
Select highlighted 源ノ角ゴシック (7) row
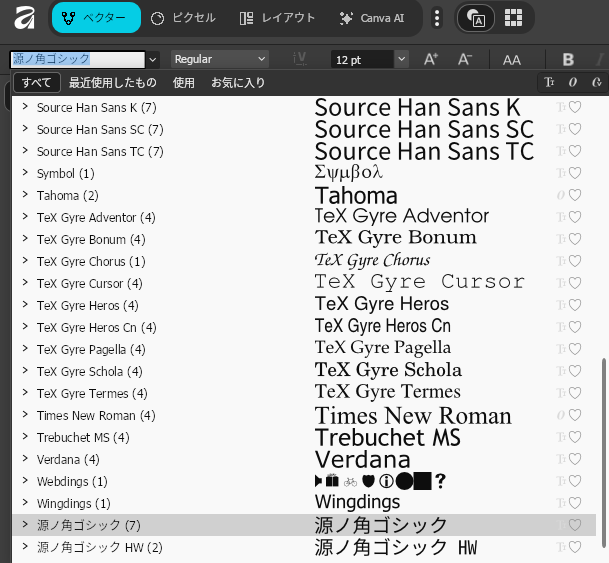pos(304,525)
